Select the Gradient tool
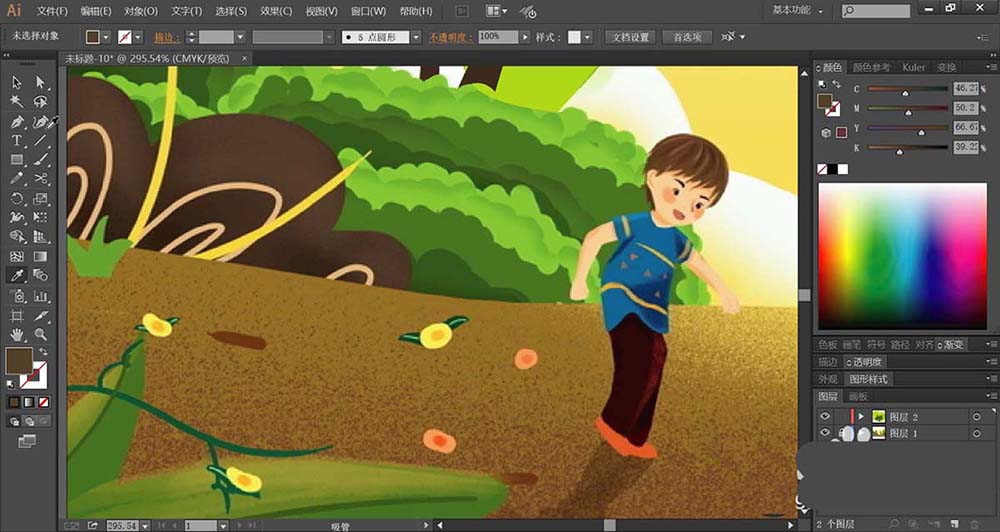1000x532 pixels. (x=41, y=256)
